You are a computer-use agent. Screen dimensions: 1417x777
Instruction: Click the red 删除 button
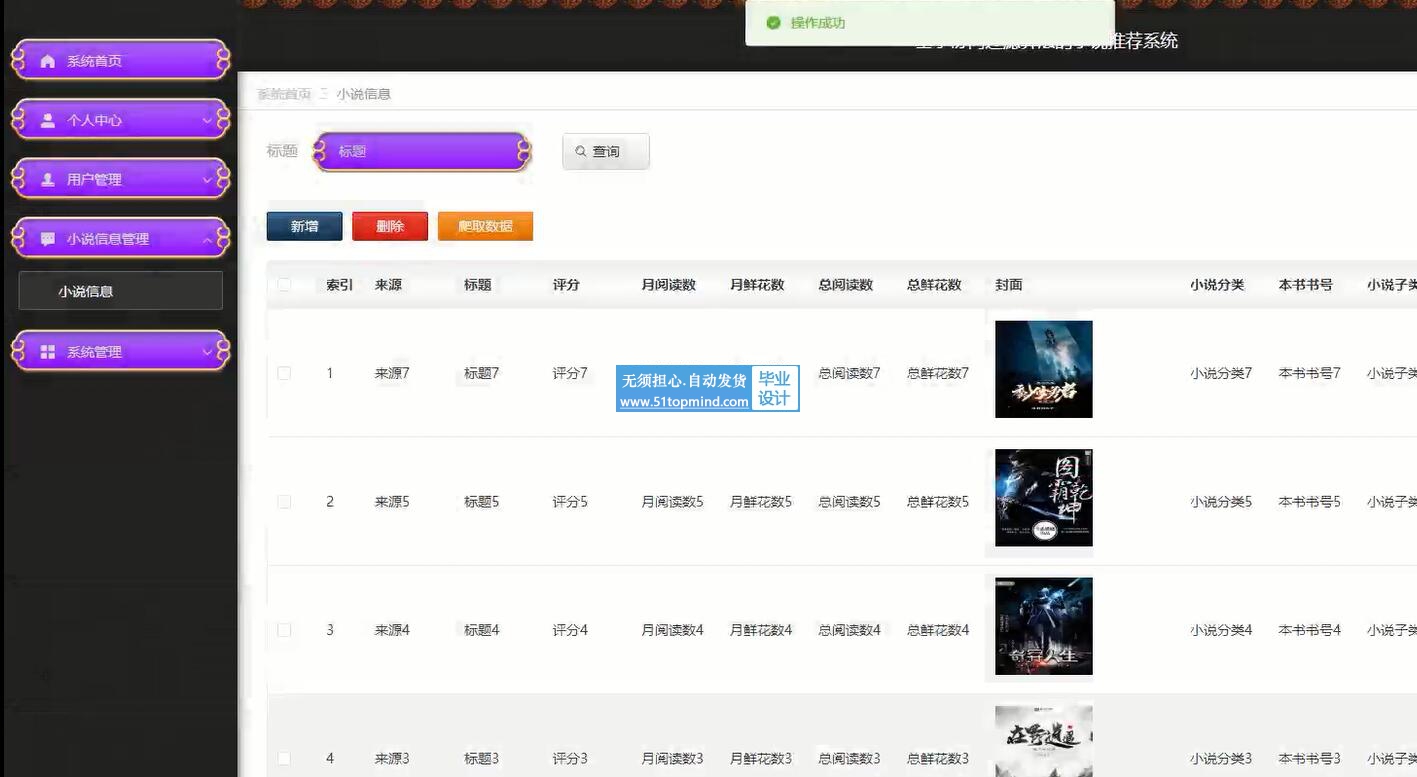coord(390,227)
